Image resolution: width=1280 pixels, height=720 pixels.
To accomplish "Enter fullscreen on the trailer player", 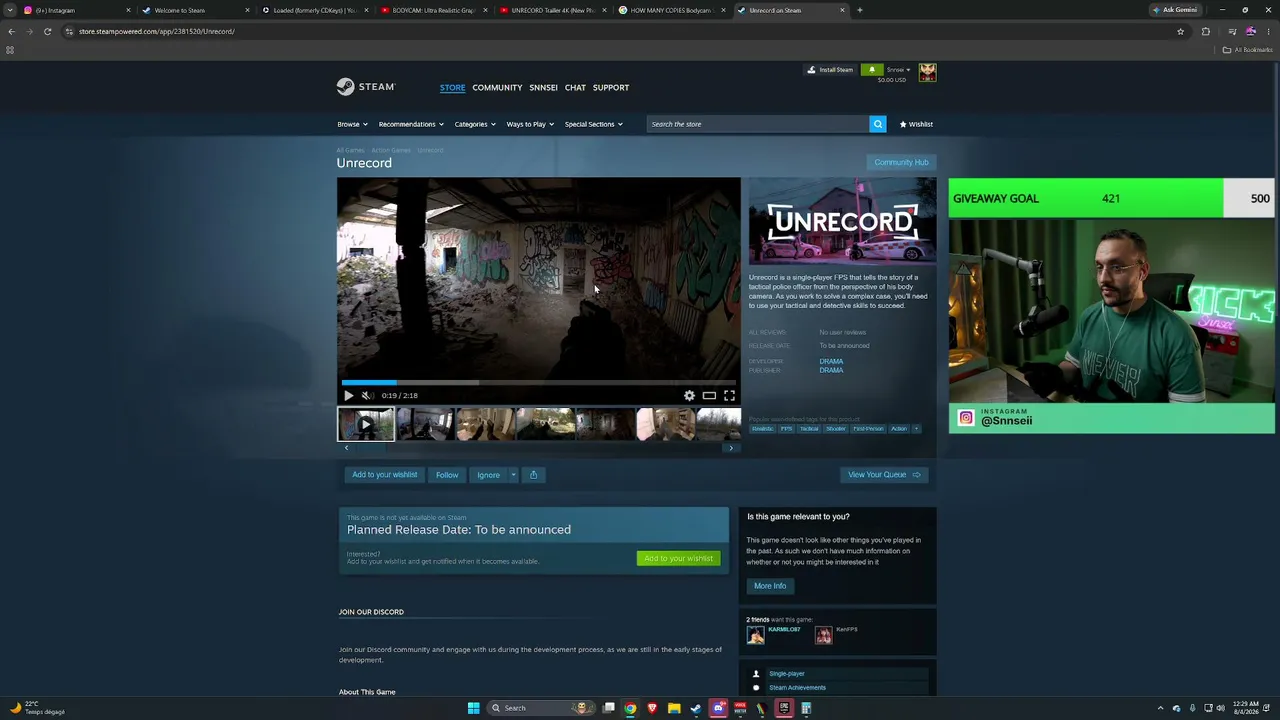I will (729, 395).
